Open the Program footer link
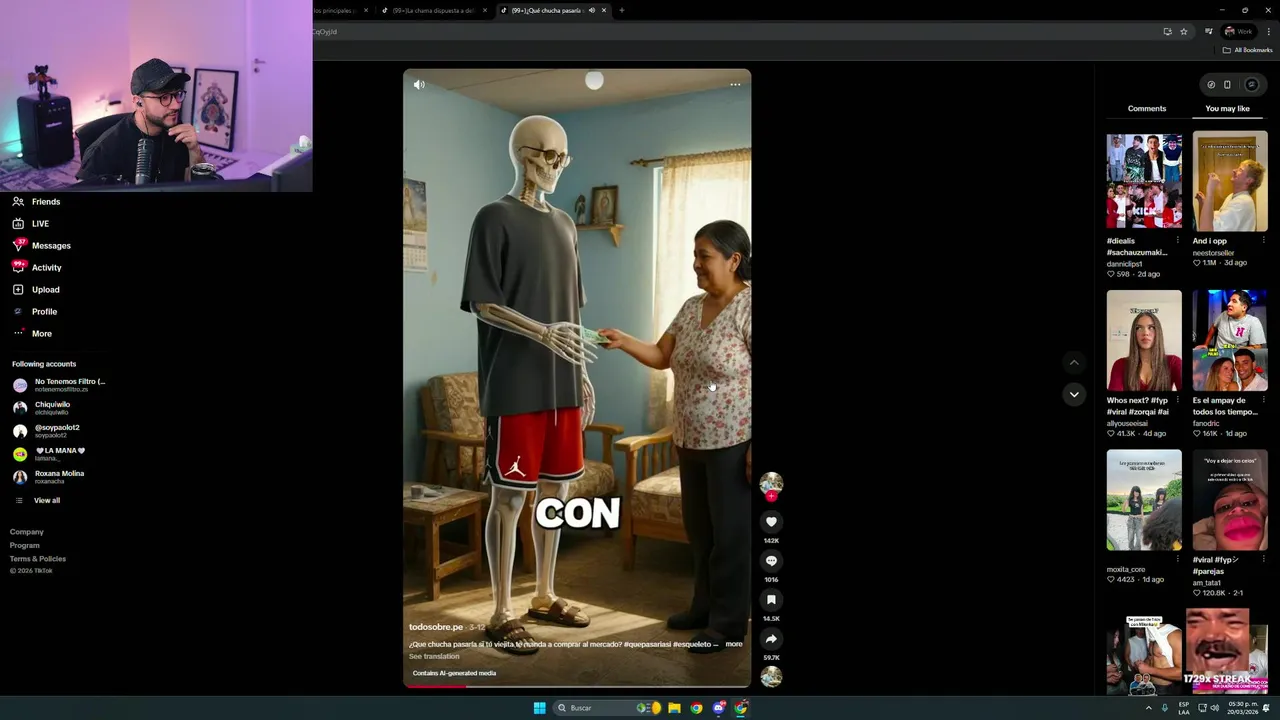Viewport: 1280px width, 720px height. [x=25, y=546]
